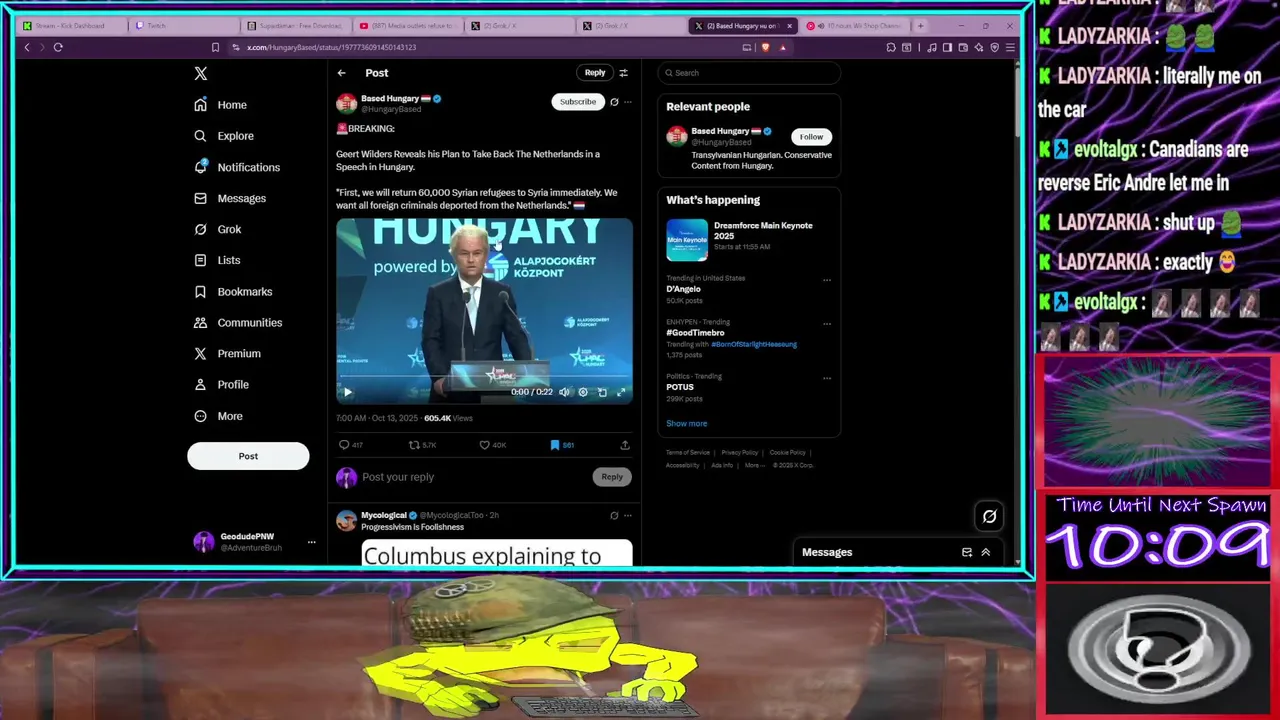Open picture-in-picture for the video

pyautogui.click(x=602, y=392)
